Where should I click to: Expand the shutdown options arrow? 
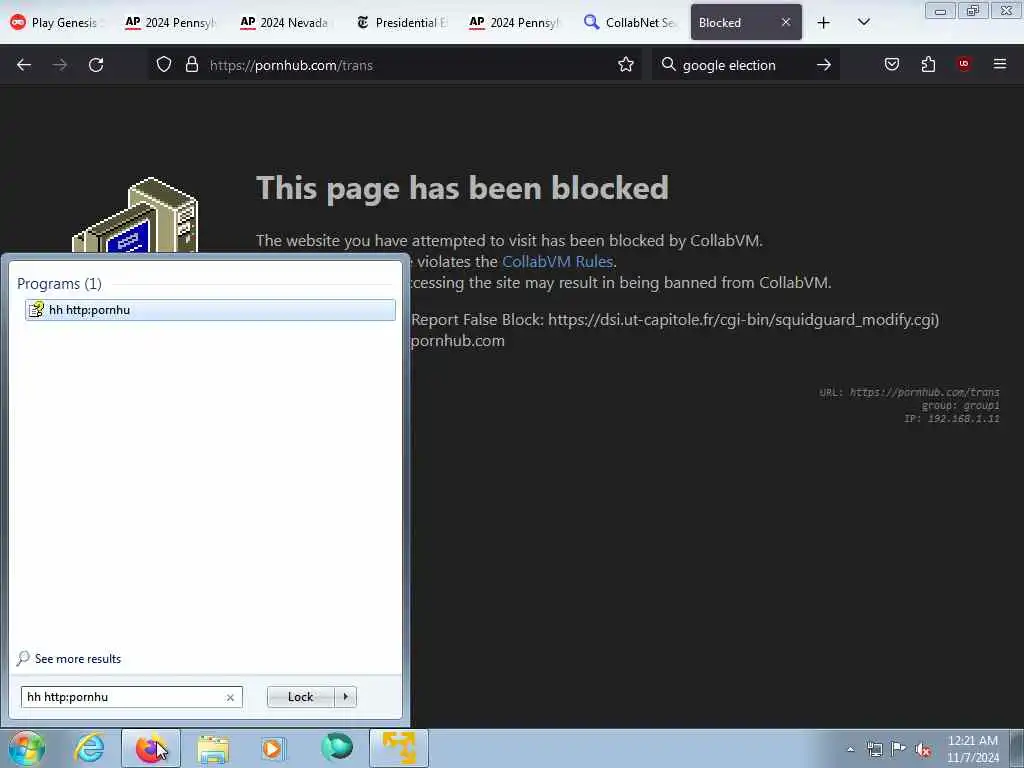pyautogui.click(x=345, y=697)
